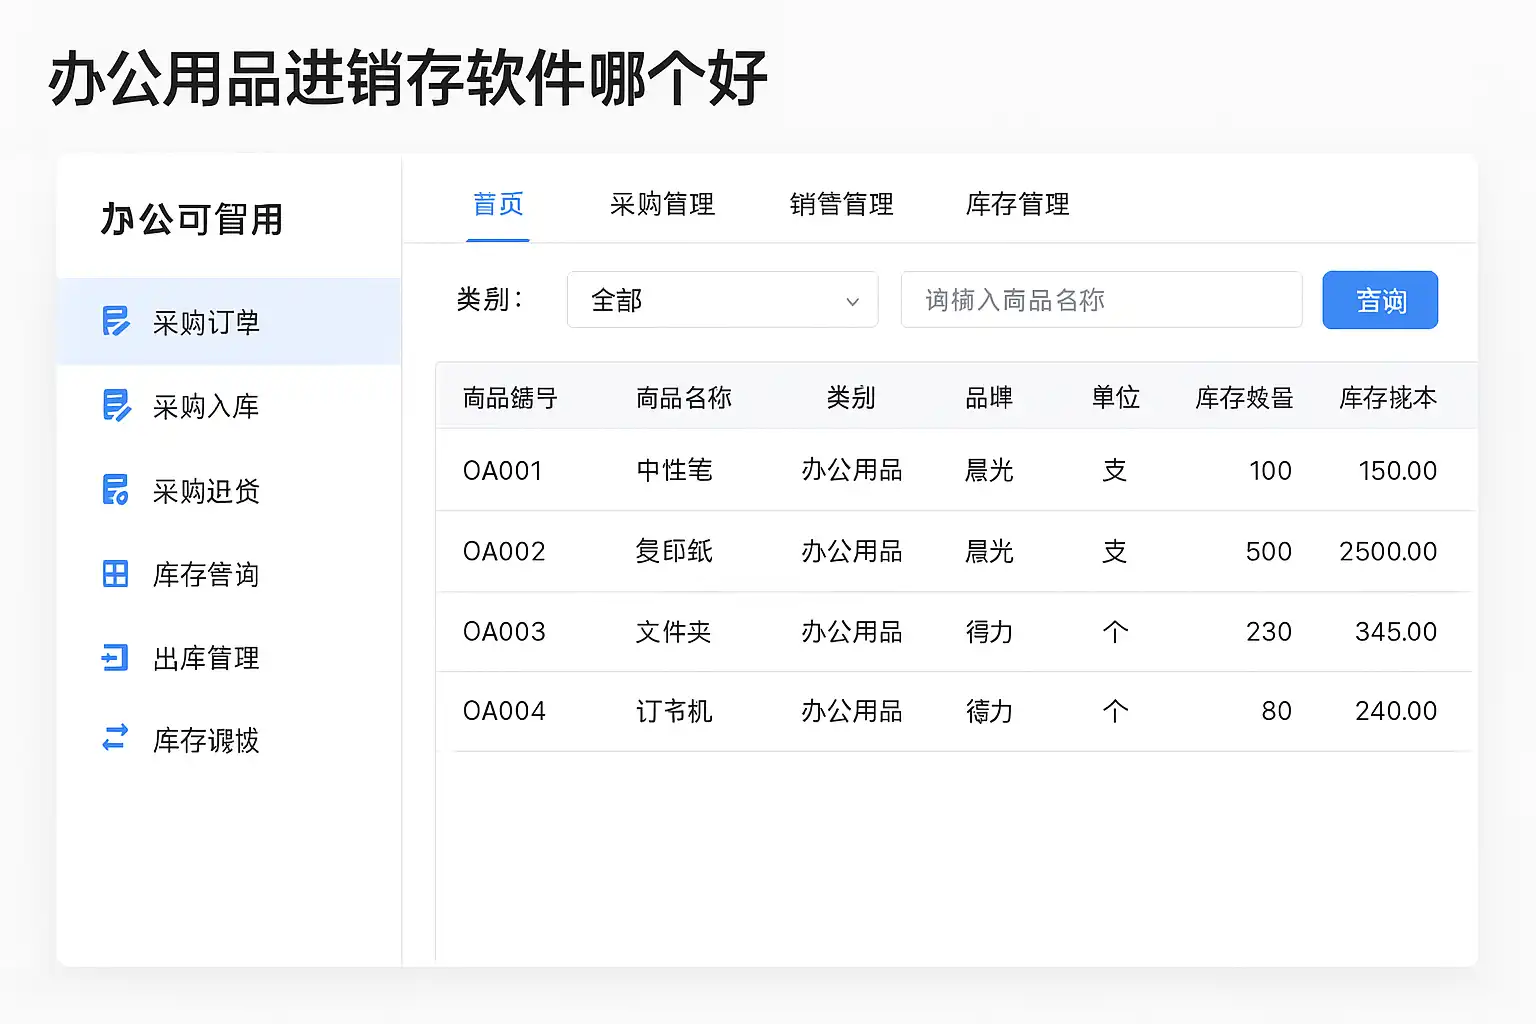Click the 库存调拨 swap arrows icon
Image resolution: width=1536 pixels, height=1024 pixels.
click(x=116, y=738)
